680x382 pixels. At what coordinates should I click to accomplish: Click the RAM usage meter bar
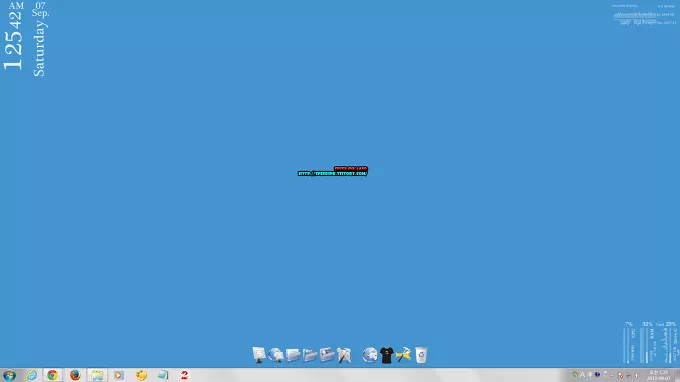647,346
